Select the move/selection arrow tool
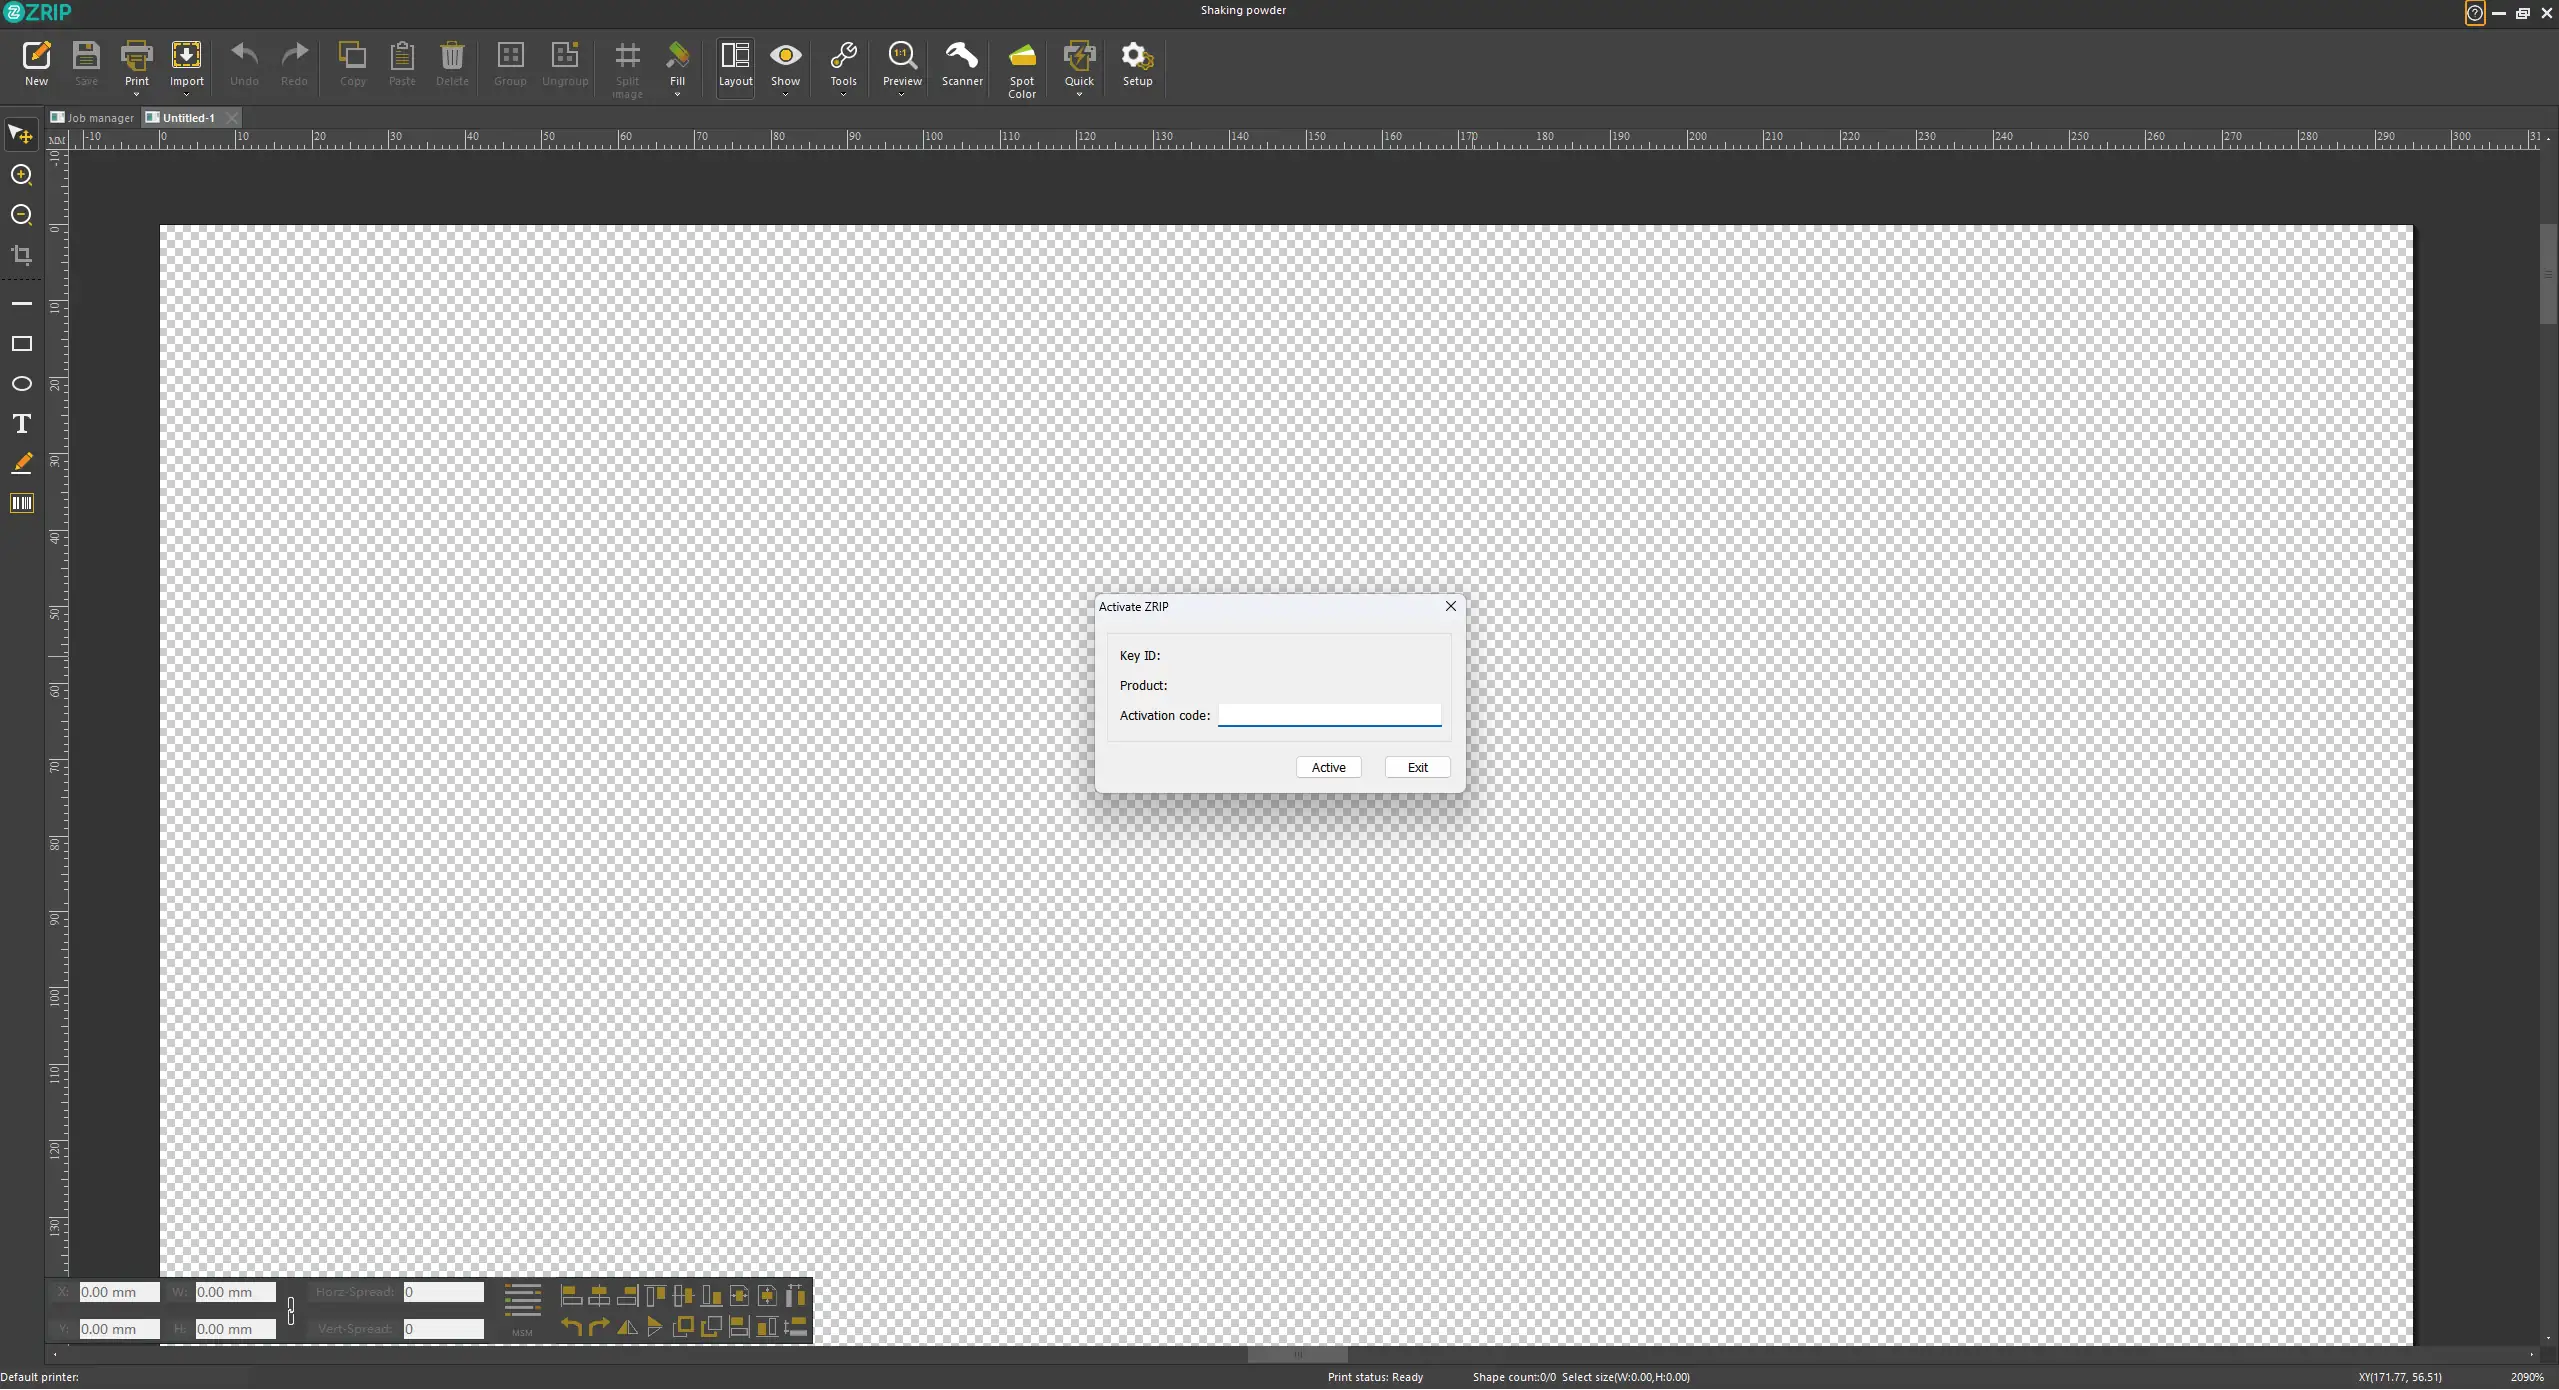 tap(21, 135)
